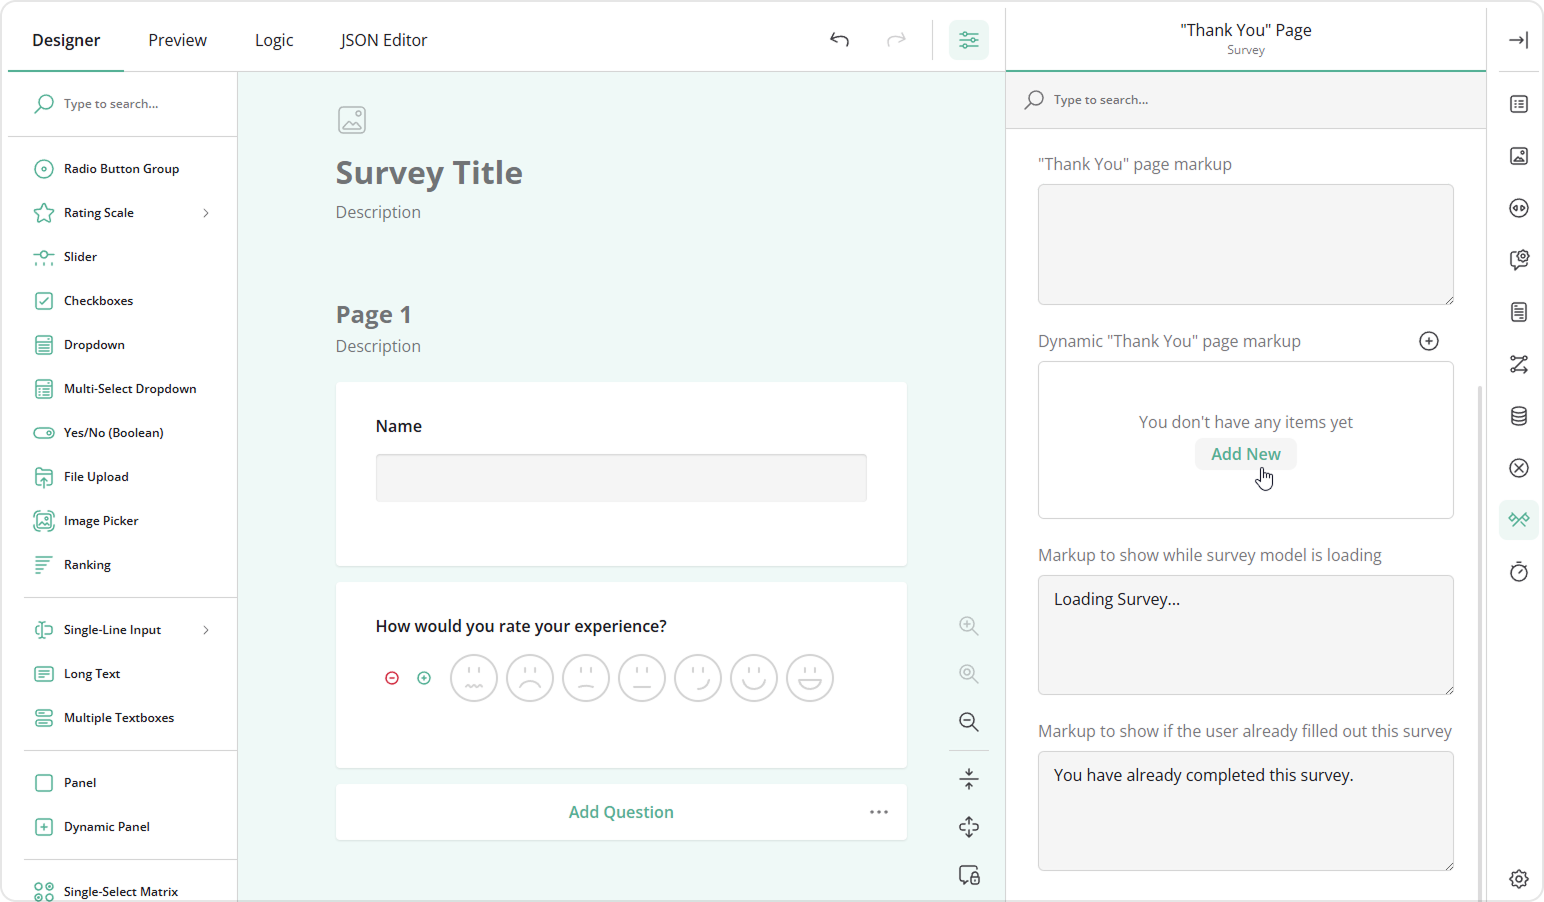1544x902 pixels.
Task: Add a Slider question from the toolbox
Action: pos(79,256)
